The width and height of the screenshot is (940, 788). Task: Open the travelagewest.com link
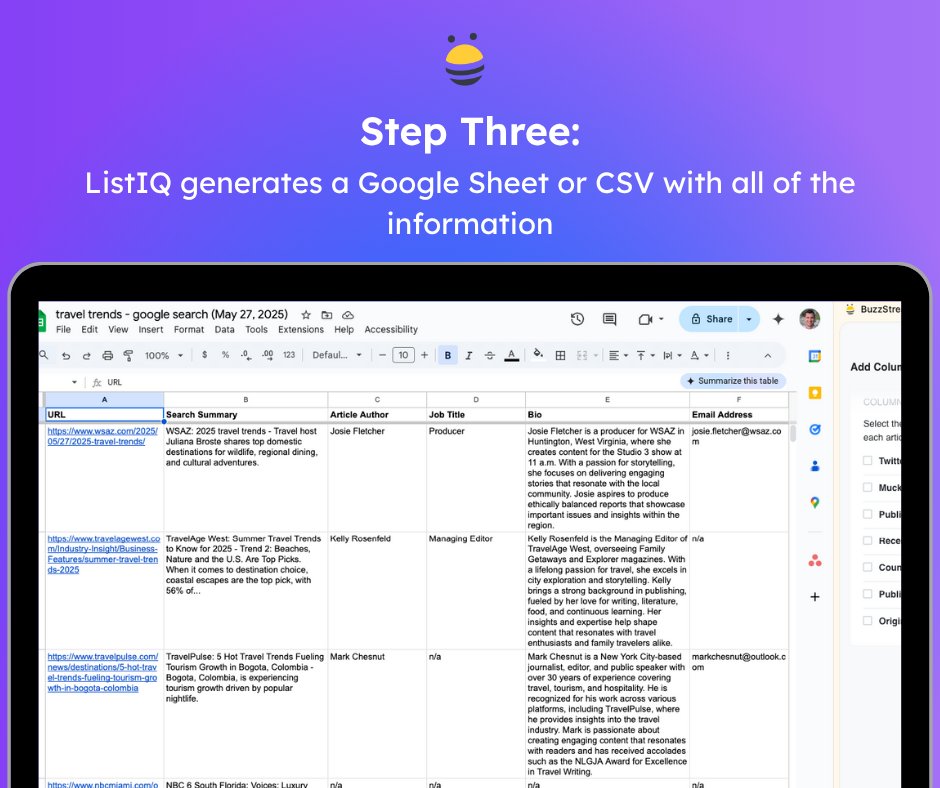coord(104,554)
